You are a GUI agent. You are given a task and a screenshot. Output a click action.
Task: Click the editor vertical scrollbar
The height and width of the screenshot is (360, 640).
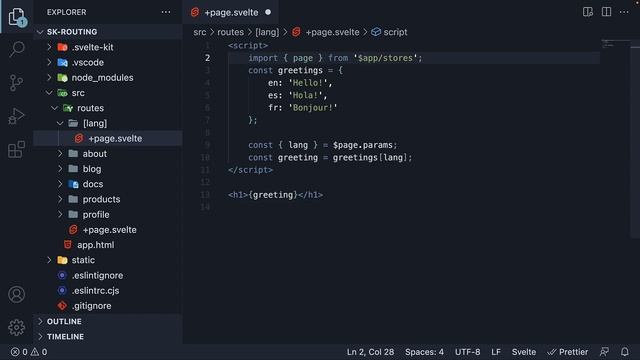coord(635,139)
